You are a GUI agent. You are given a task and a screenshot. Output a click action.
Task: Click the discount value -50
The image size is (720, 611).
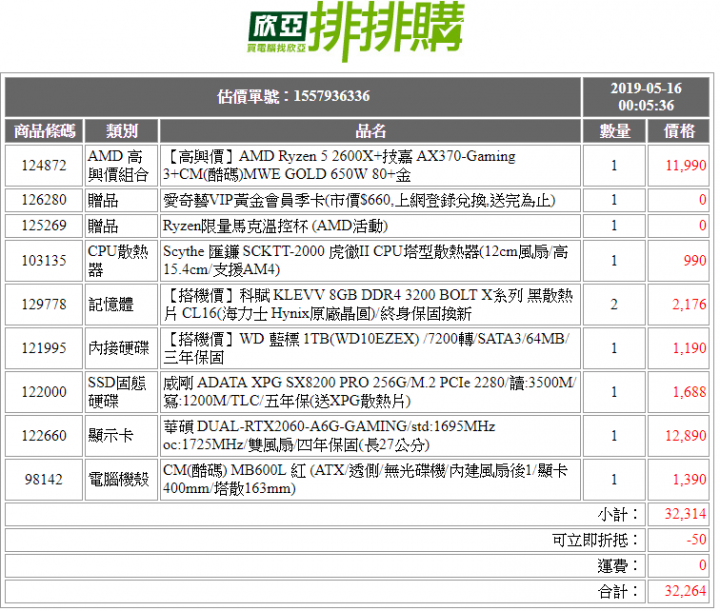pos(696,540)
